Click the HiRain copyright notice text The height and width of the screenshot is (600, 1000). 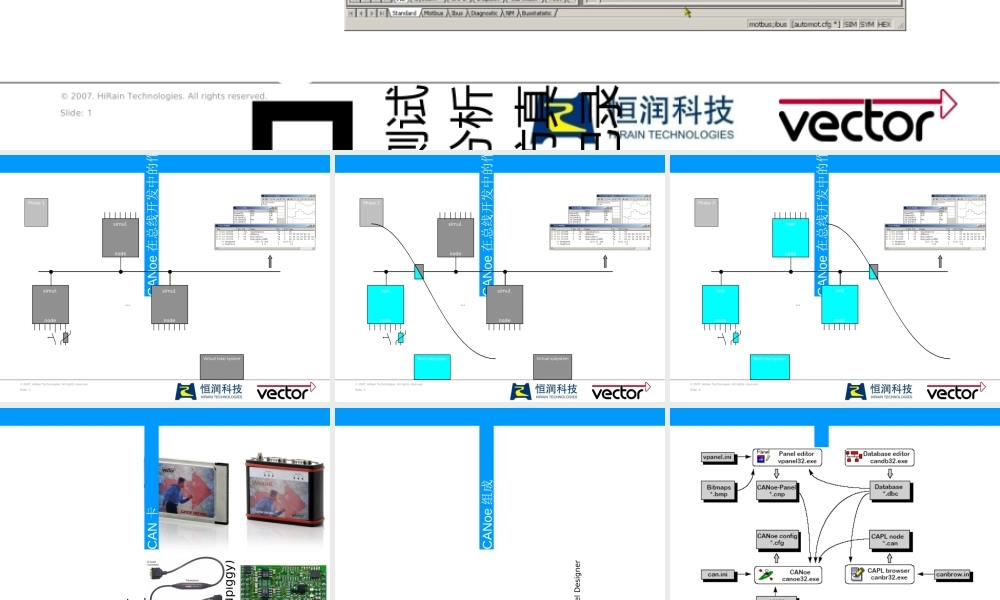pos(163,96)
